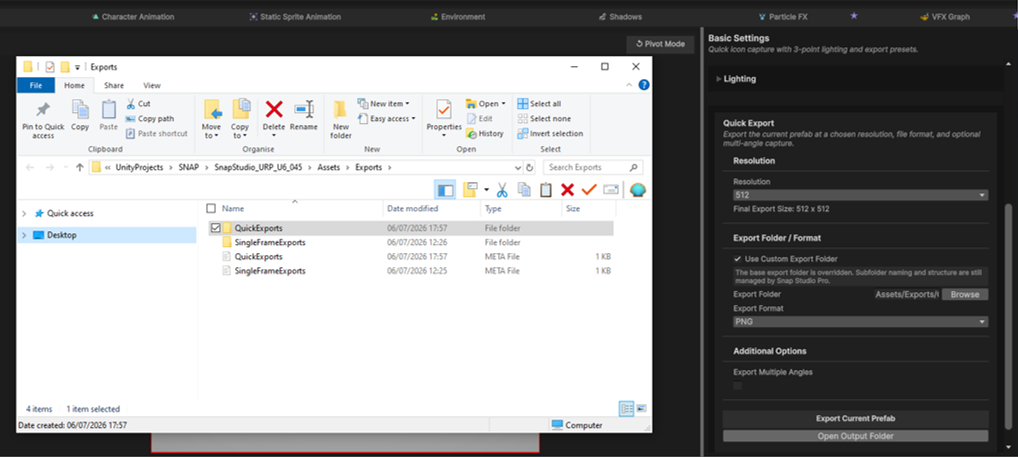
Task: Create a New folder from ribbon
Action: click(341, 119)
